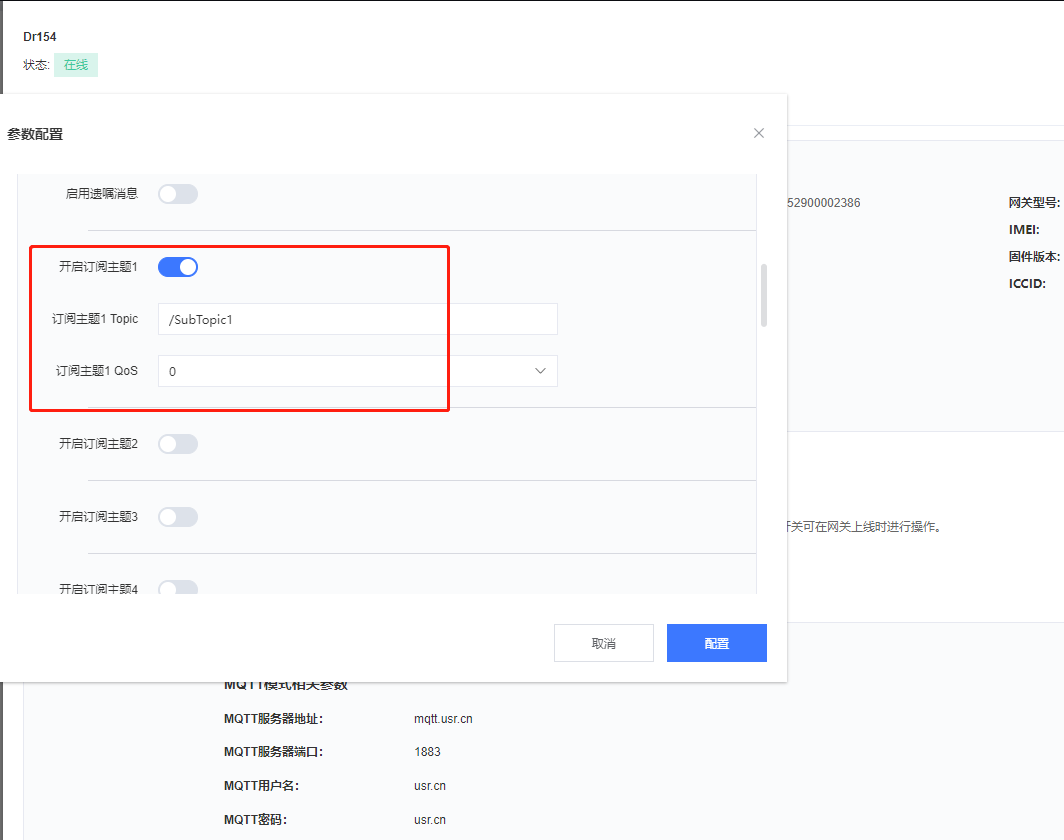The height and width of the screenshot is (840, 1064).
Task: Click the dialog's vertical scrollbar thumb
Action: (x=764, y=295)
